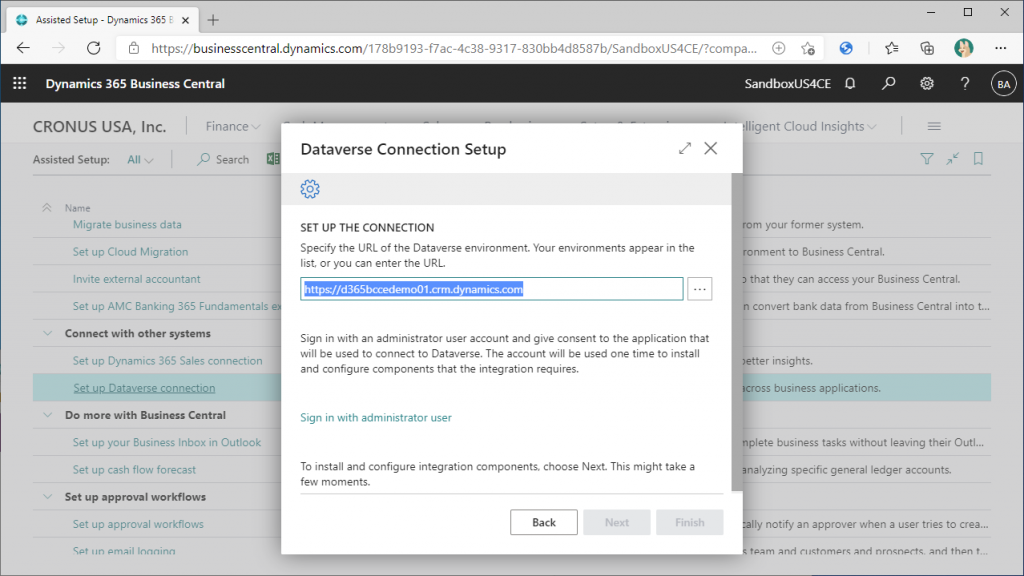The height and width of the screenshot is (576, 1024).
Task: Collapse all groups arrow beside Name
Action: (46, 208)
